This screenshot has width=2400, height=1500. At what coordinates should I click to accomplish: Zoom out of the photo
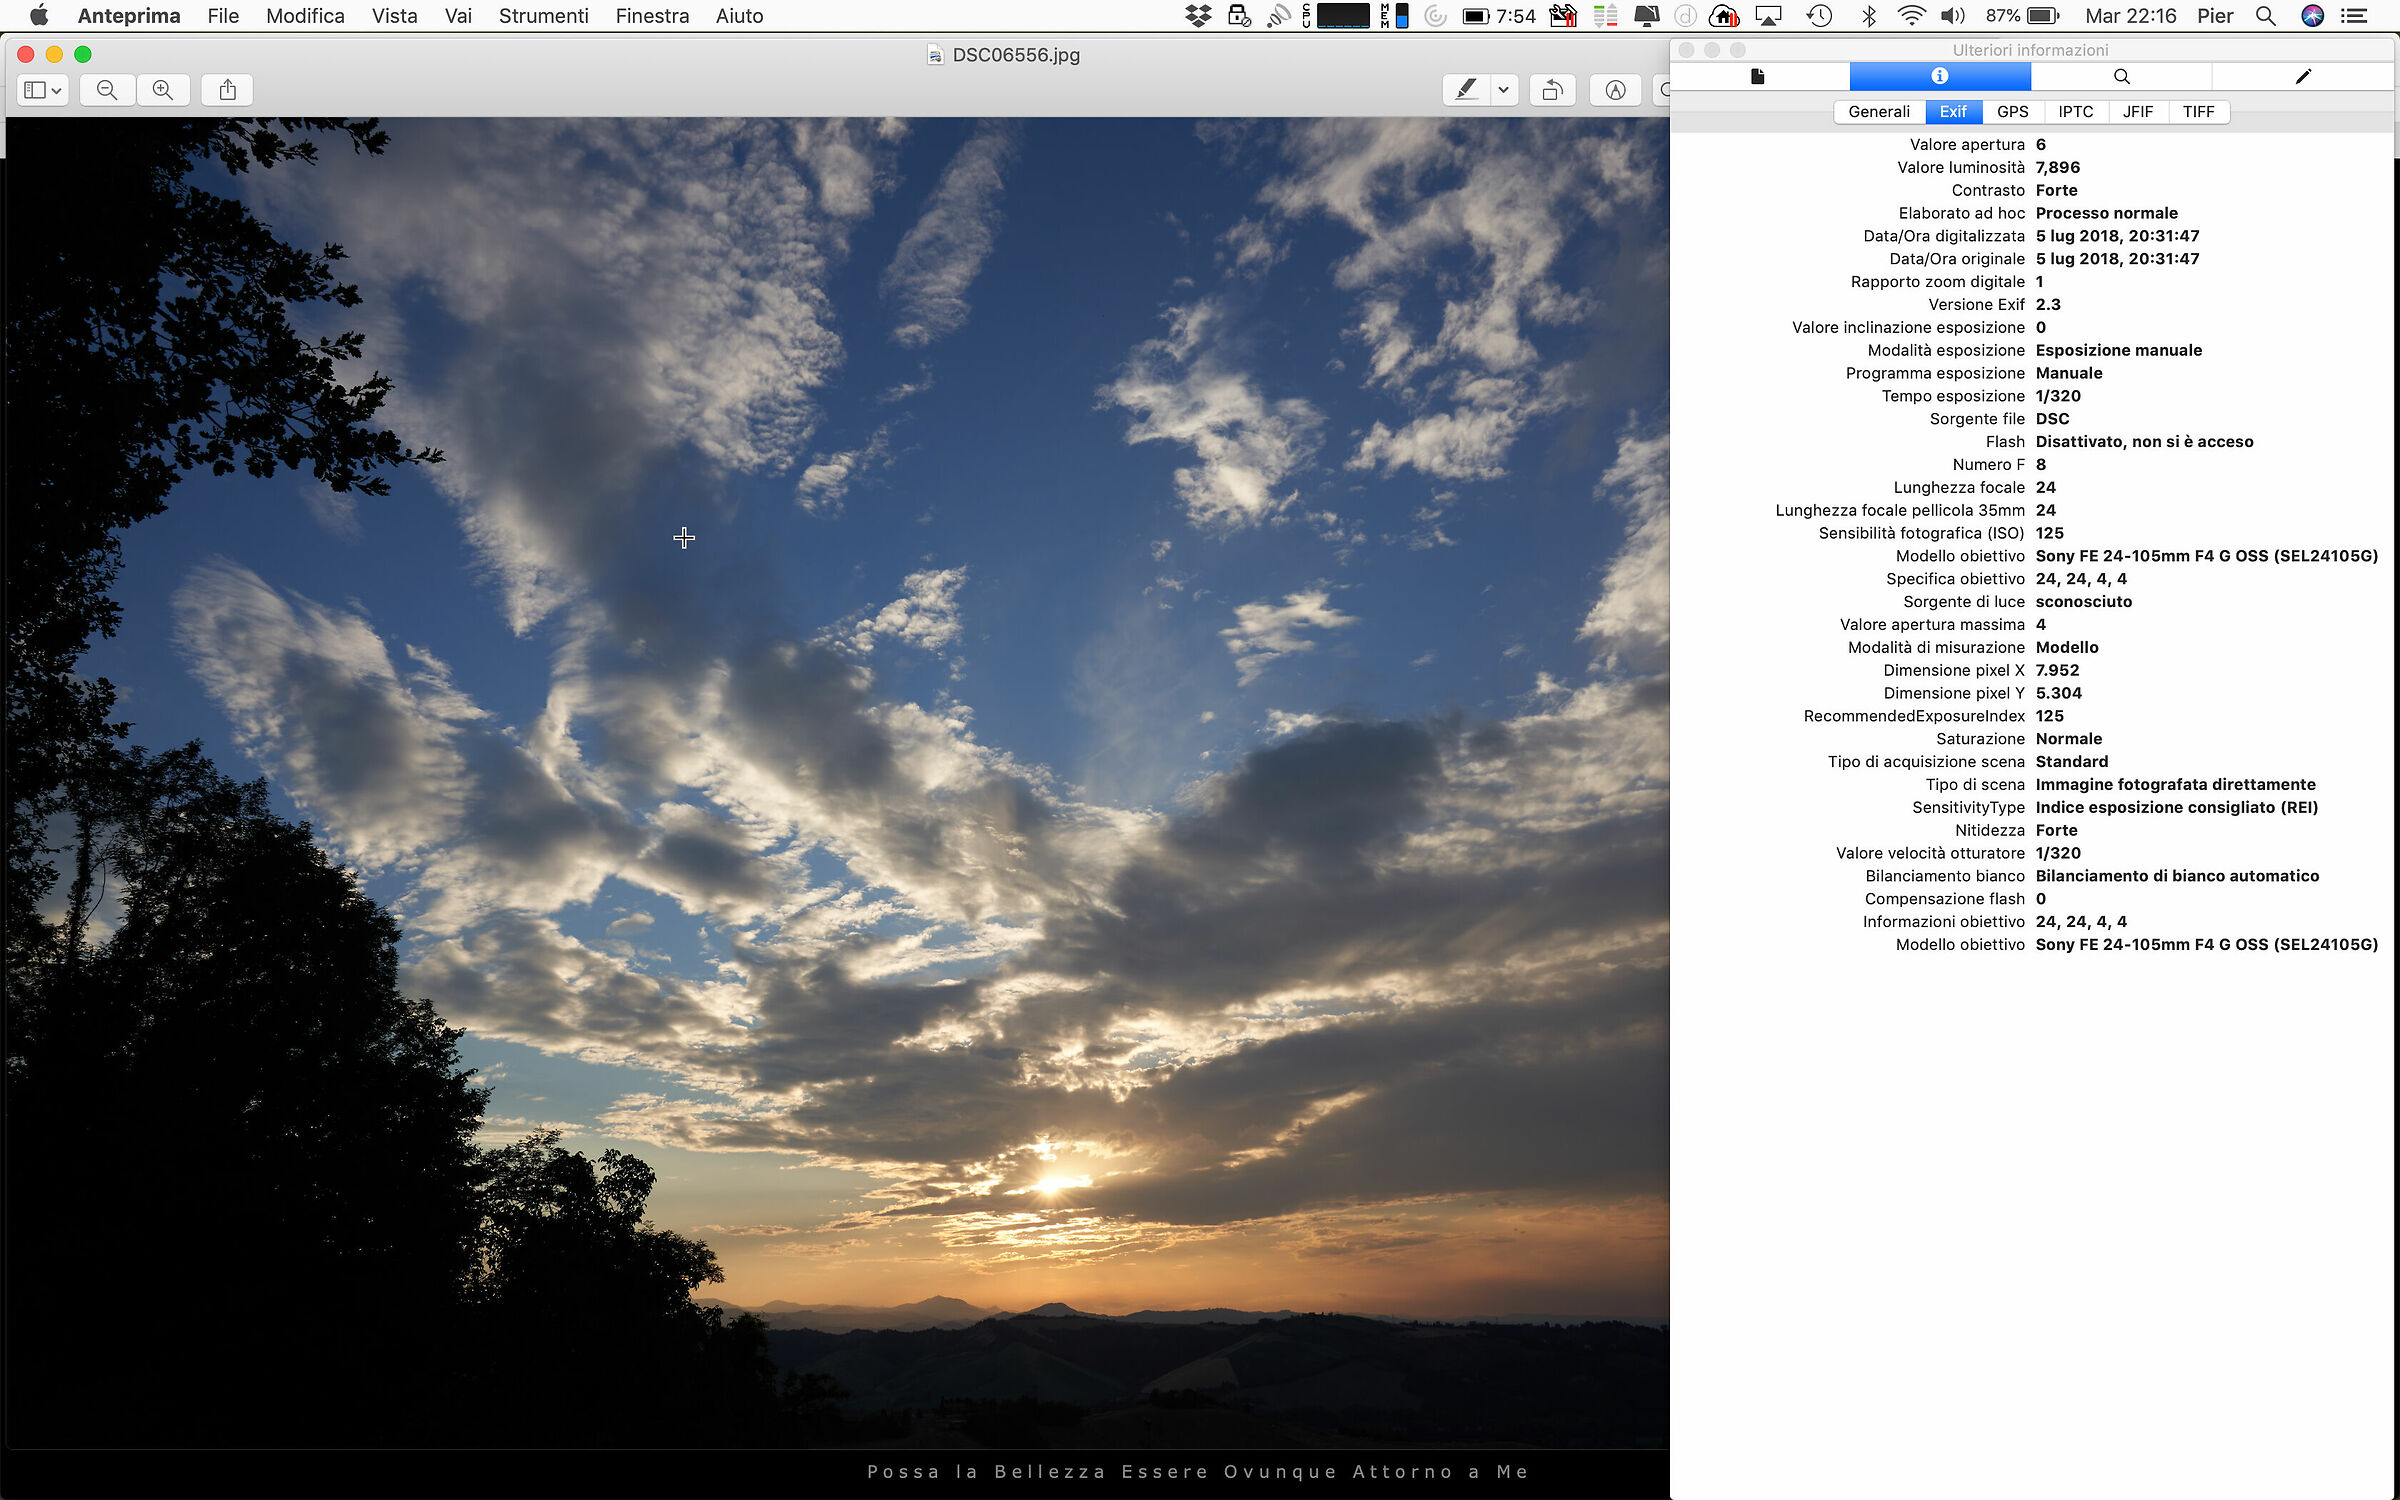coord(106,90)
